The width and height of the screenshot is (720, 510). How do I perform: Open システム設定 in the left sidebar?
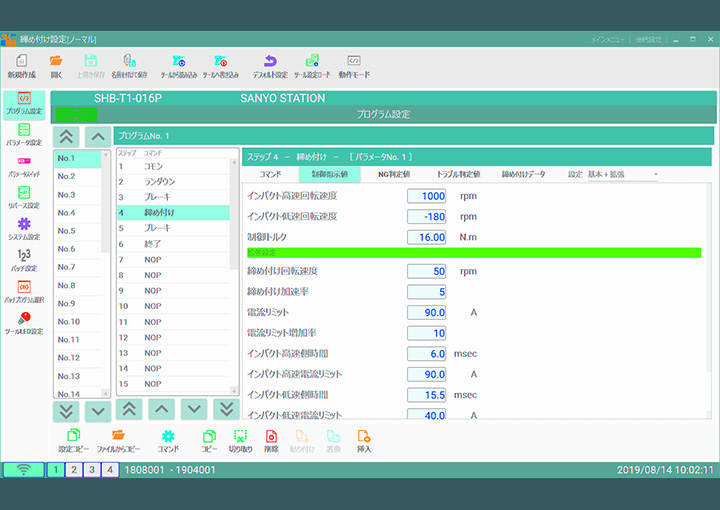[24, 228]
